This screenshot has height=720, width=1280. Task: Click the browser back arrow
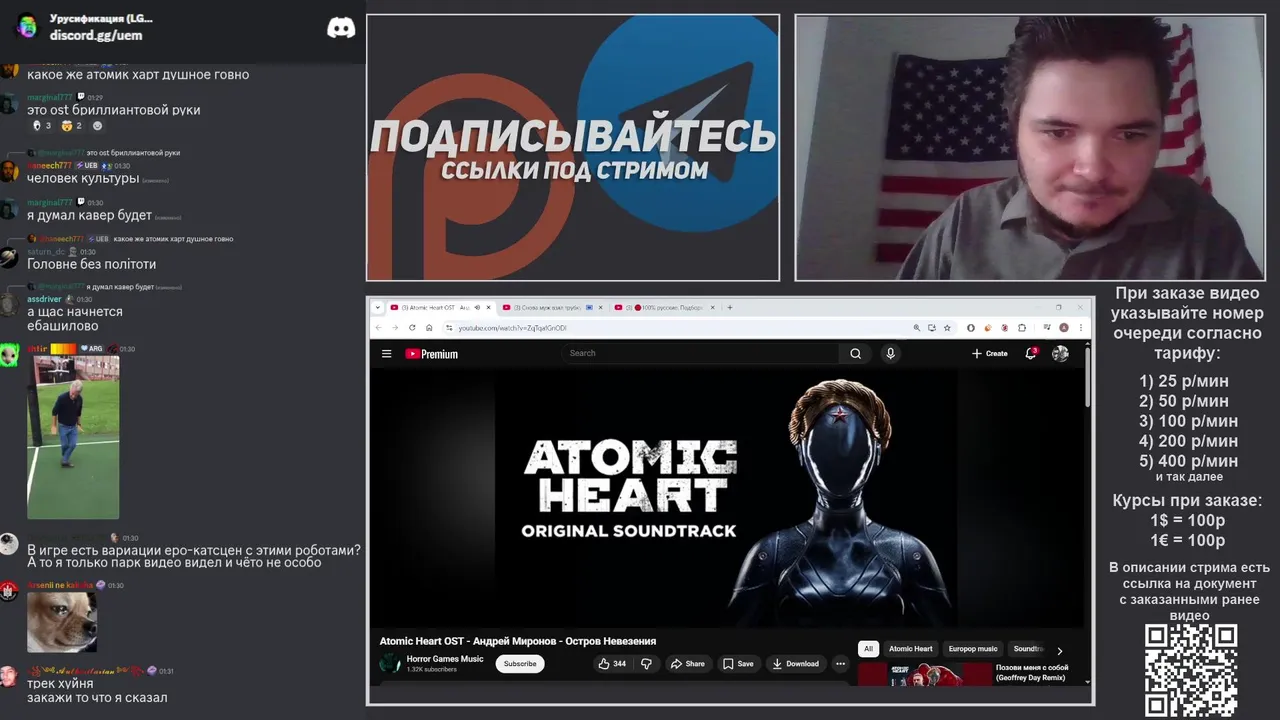coord(379,328)
